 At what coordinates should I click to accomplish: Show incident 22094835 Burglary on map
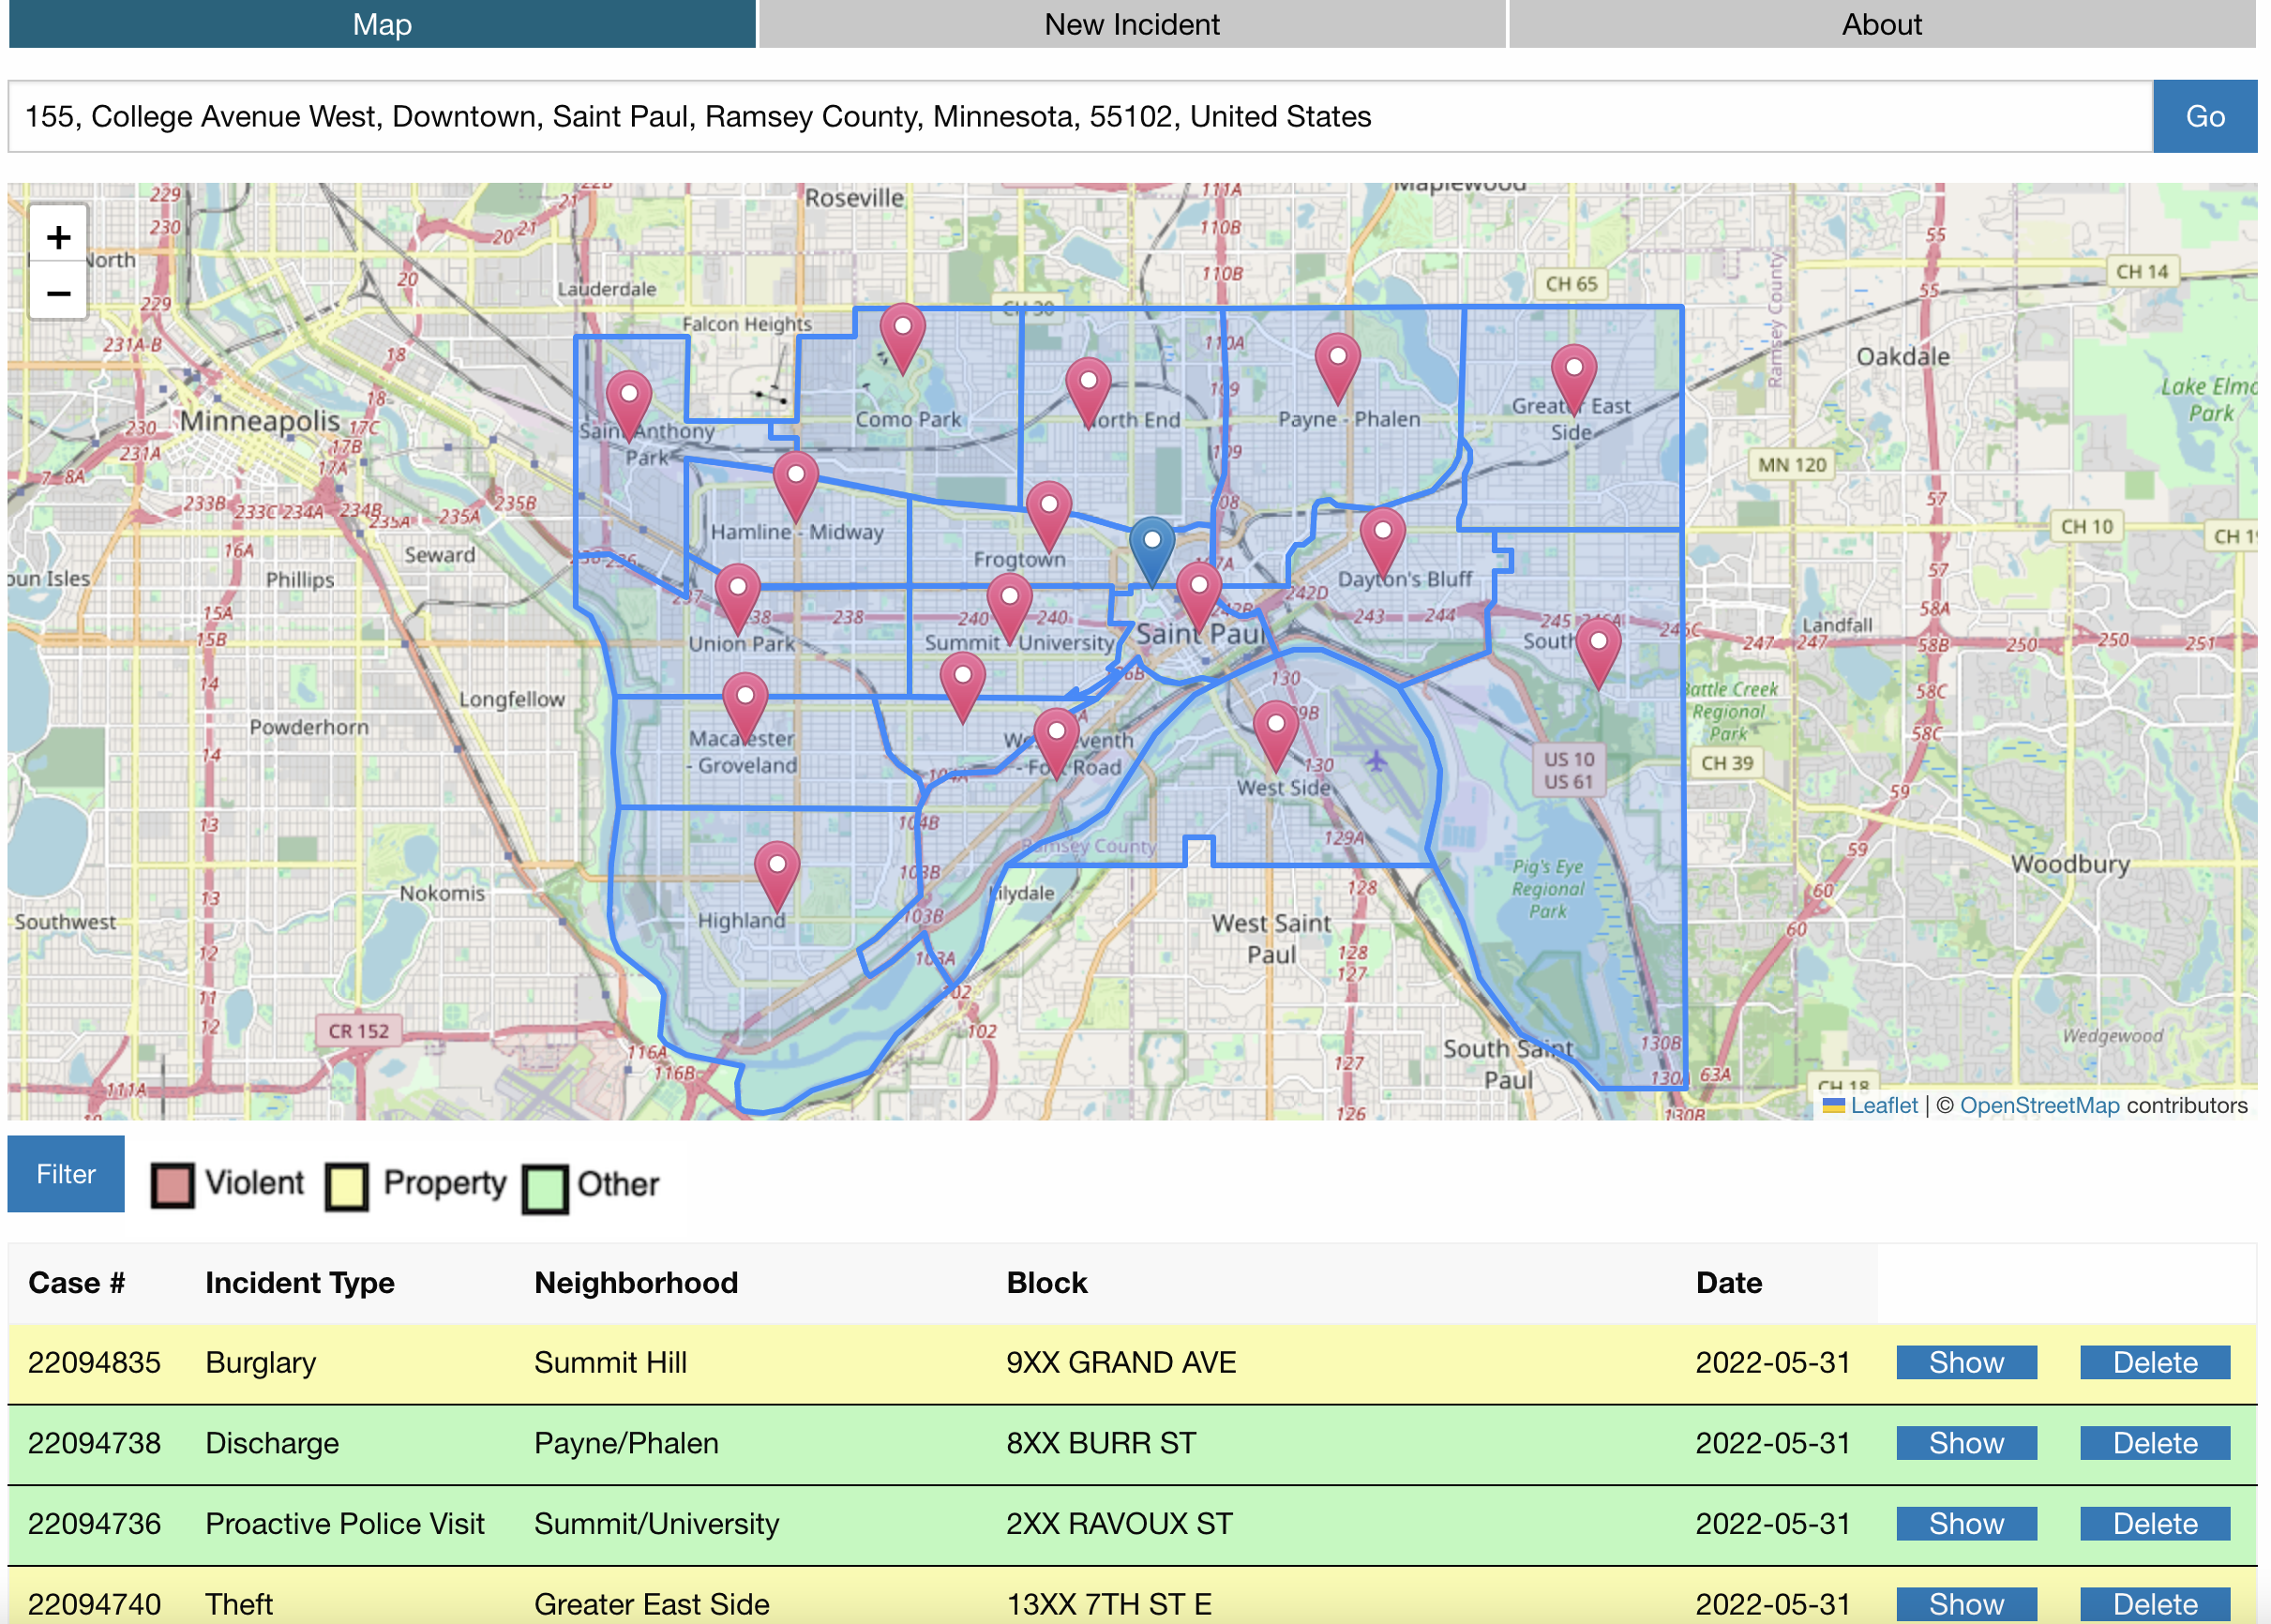(x=1965, y=1362)
